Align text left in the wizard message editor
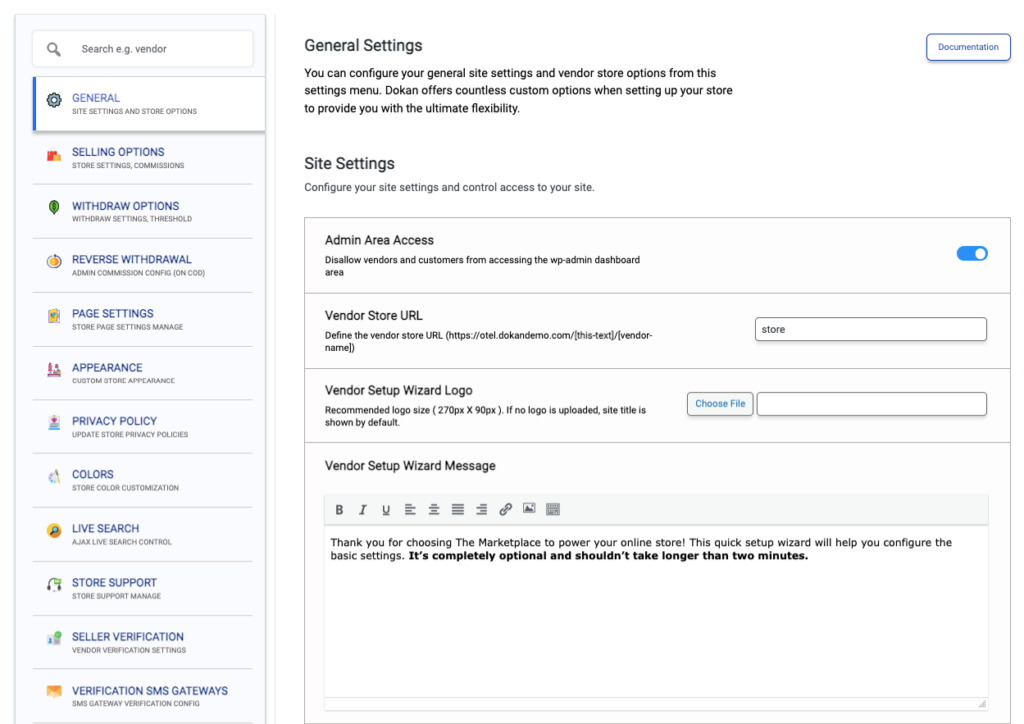Image resolution: width=1024 pixels, height=724 pixels. [x=410, y=510]
